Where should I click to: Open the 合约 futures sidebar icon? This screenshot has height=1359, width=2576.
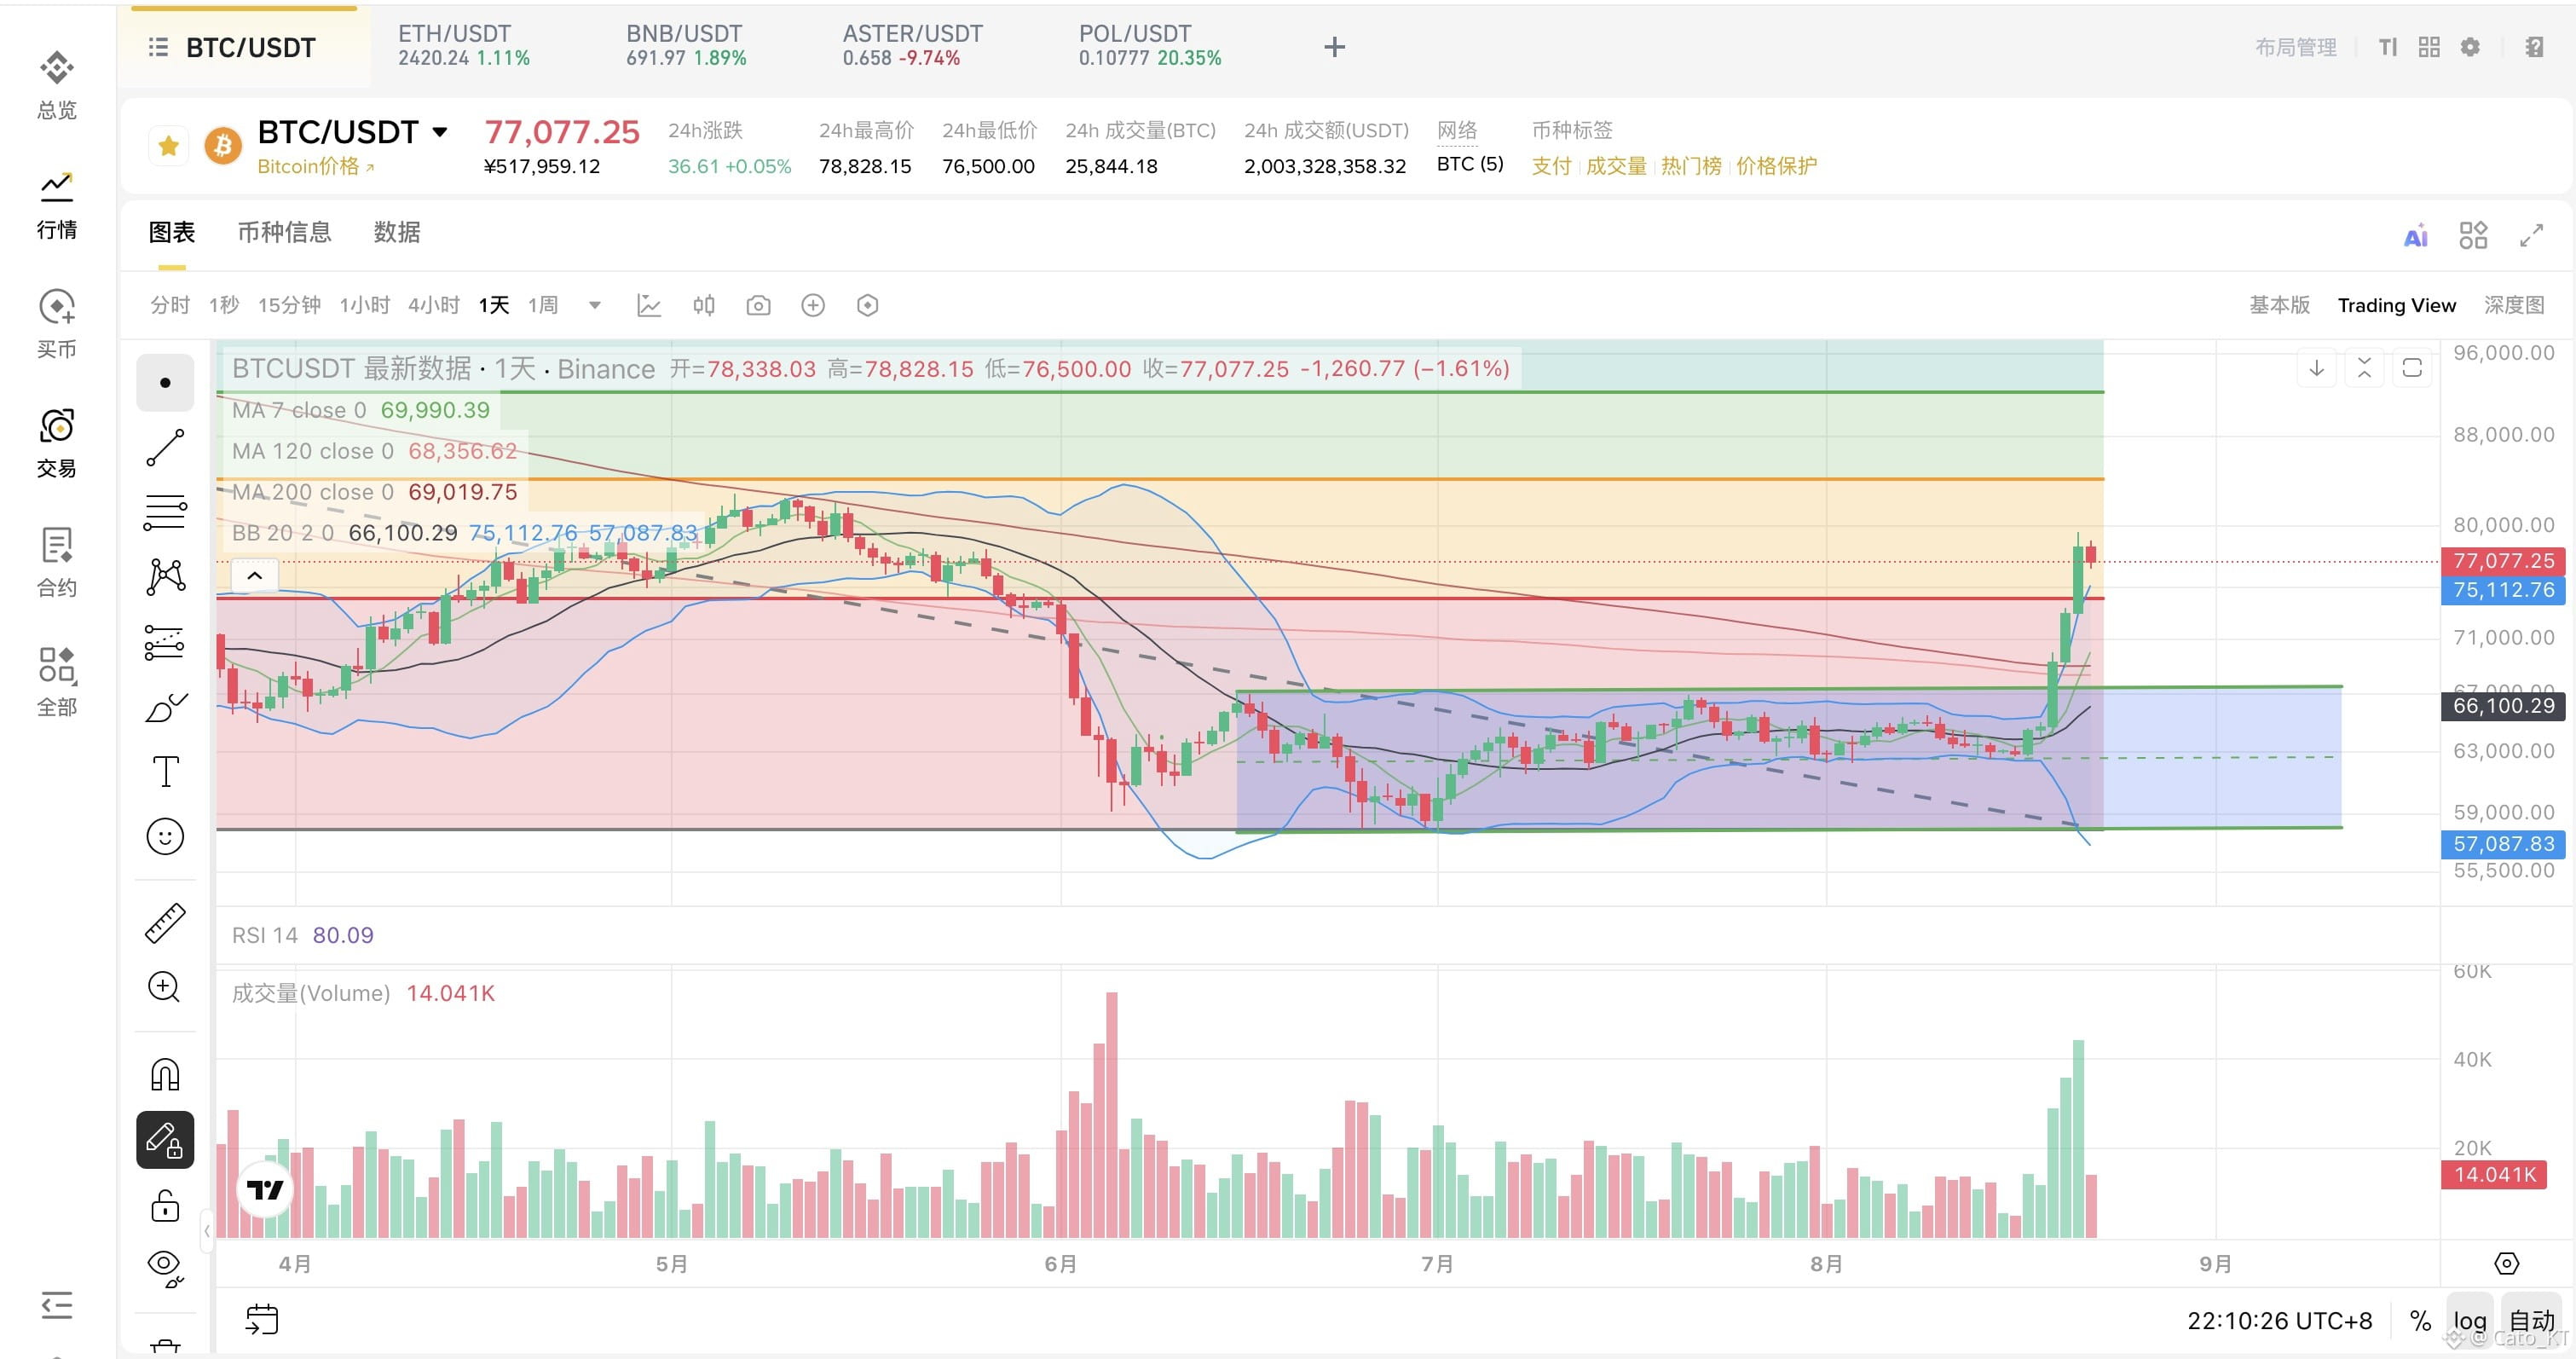click(x=57, y=562)
